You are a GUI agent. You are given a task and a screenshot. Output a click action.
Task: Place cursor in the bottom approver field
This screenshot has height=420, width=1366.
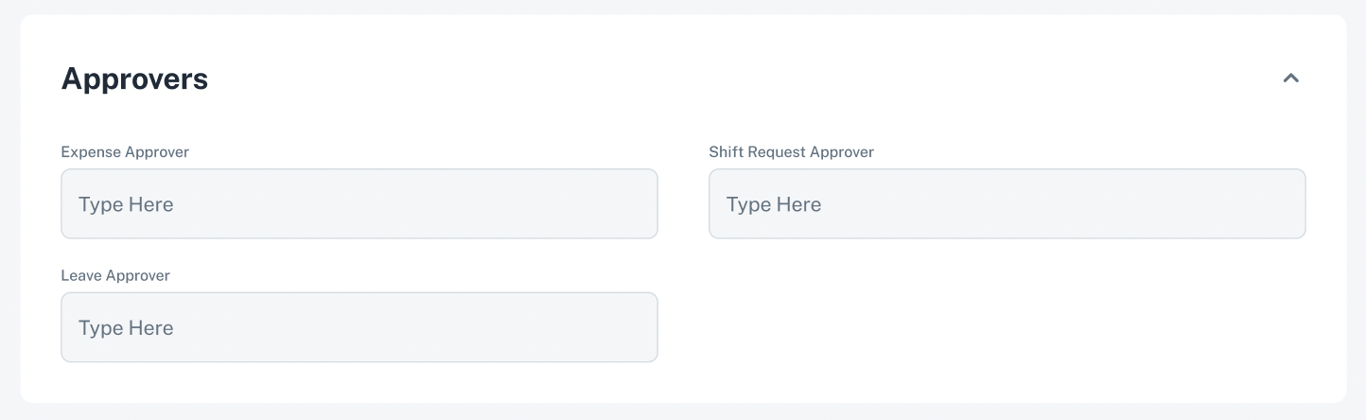[x=359, y=327]
